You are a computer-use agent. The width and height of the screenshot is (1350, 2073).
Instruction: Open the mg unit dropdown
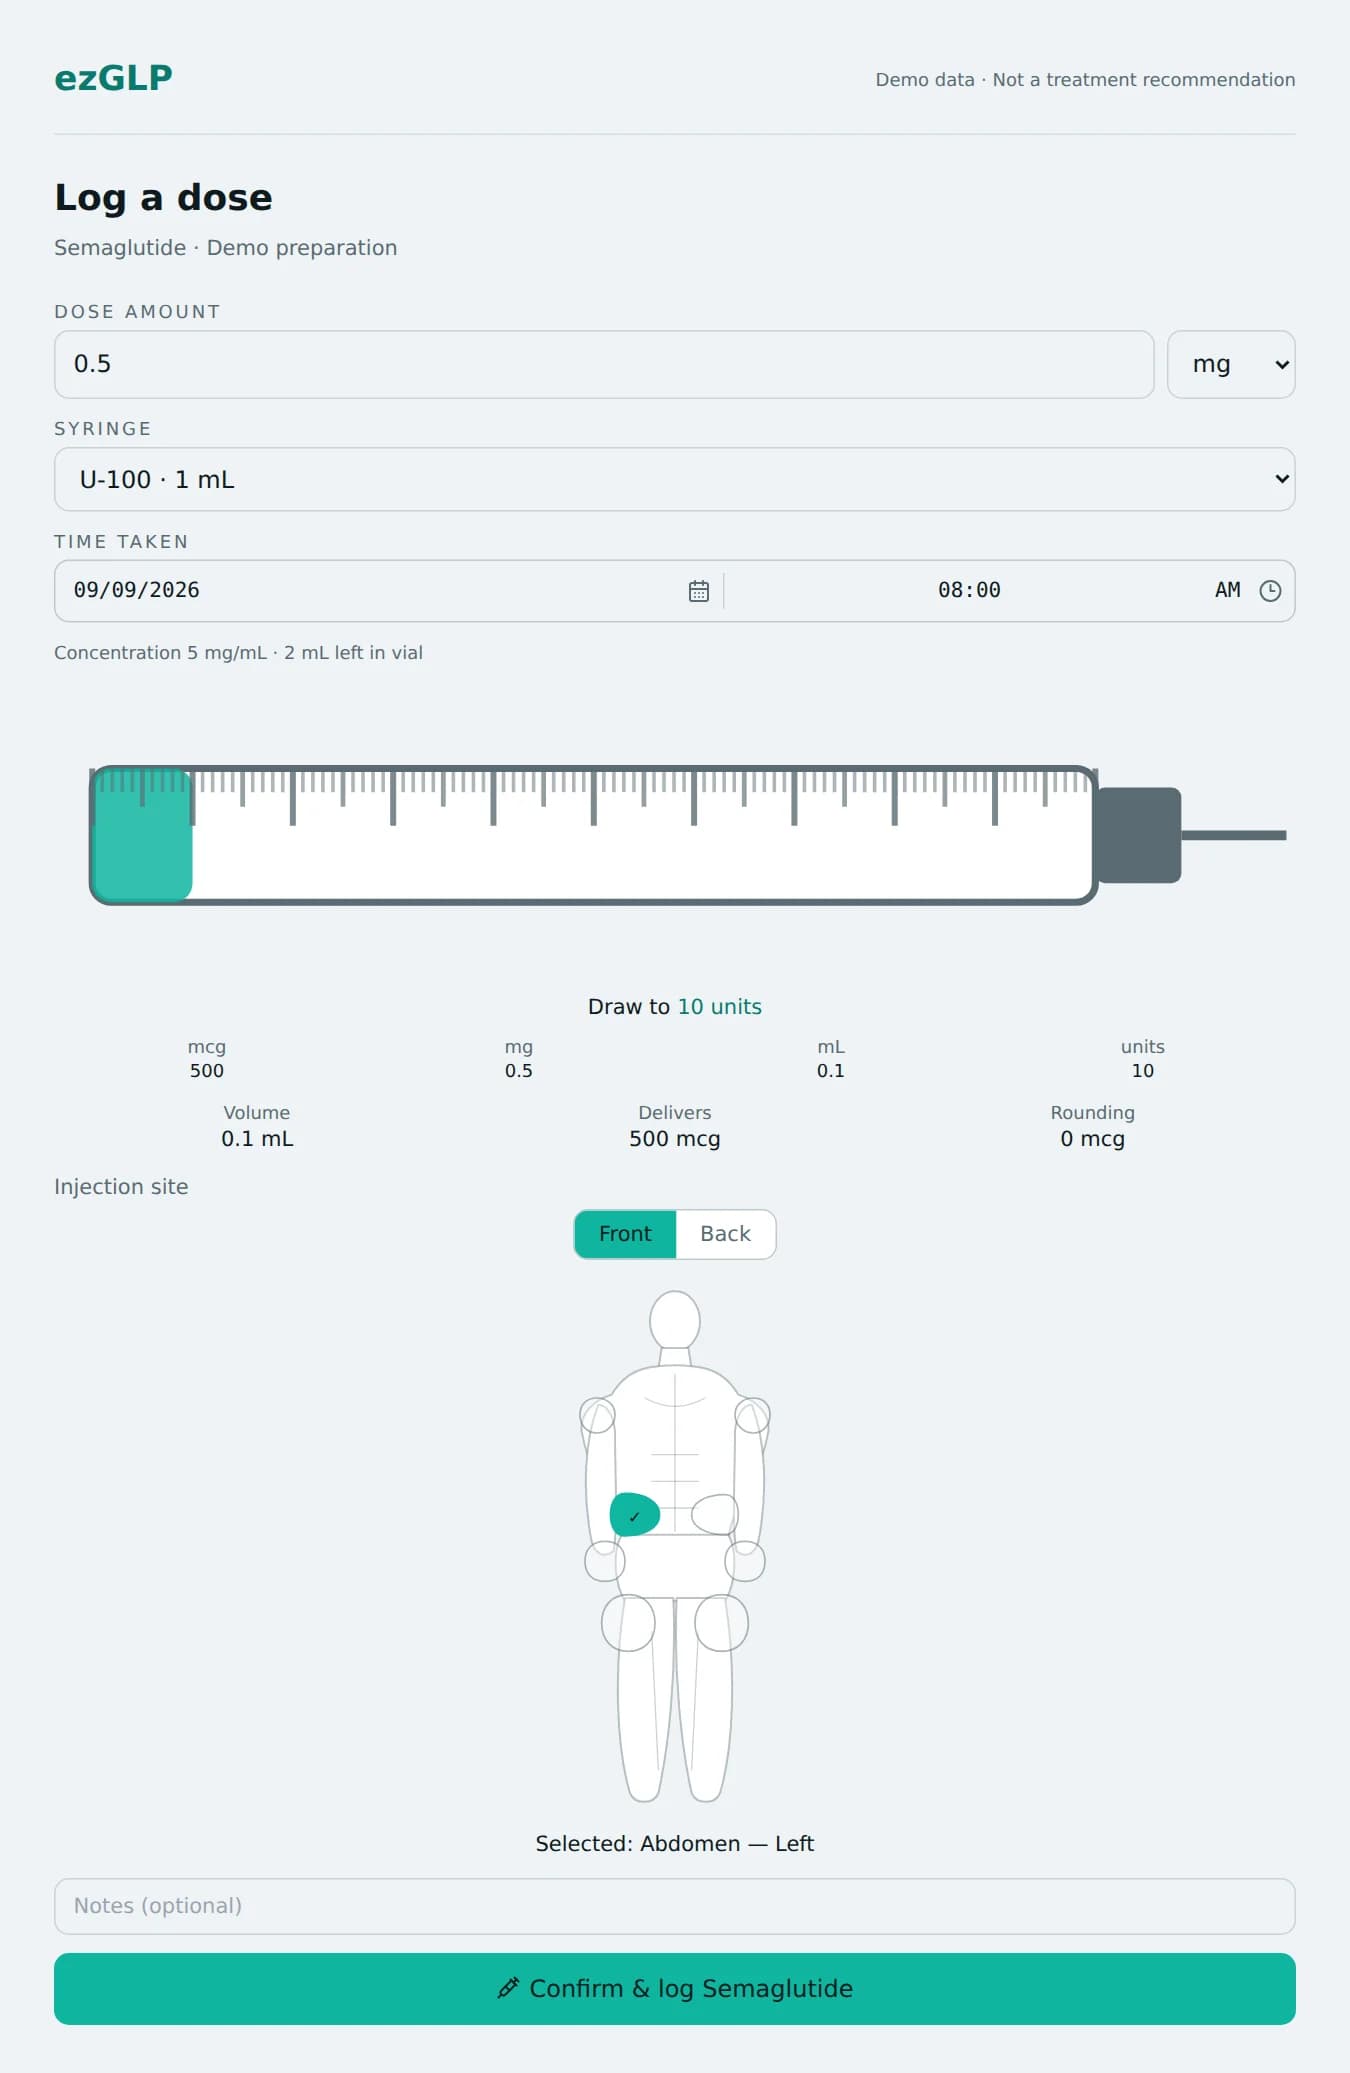(x=1231, y=364)
